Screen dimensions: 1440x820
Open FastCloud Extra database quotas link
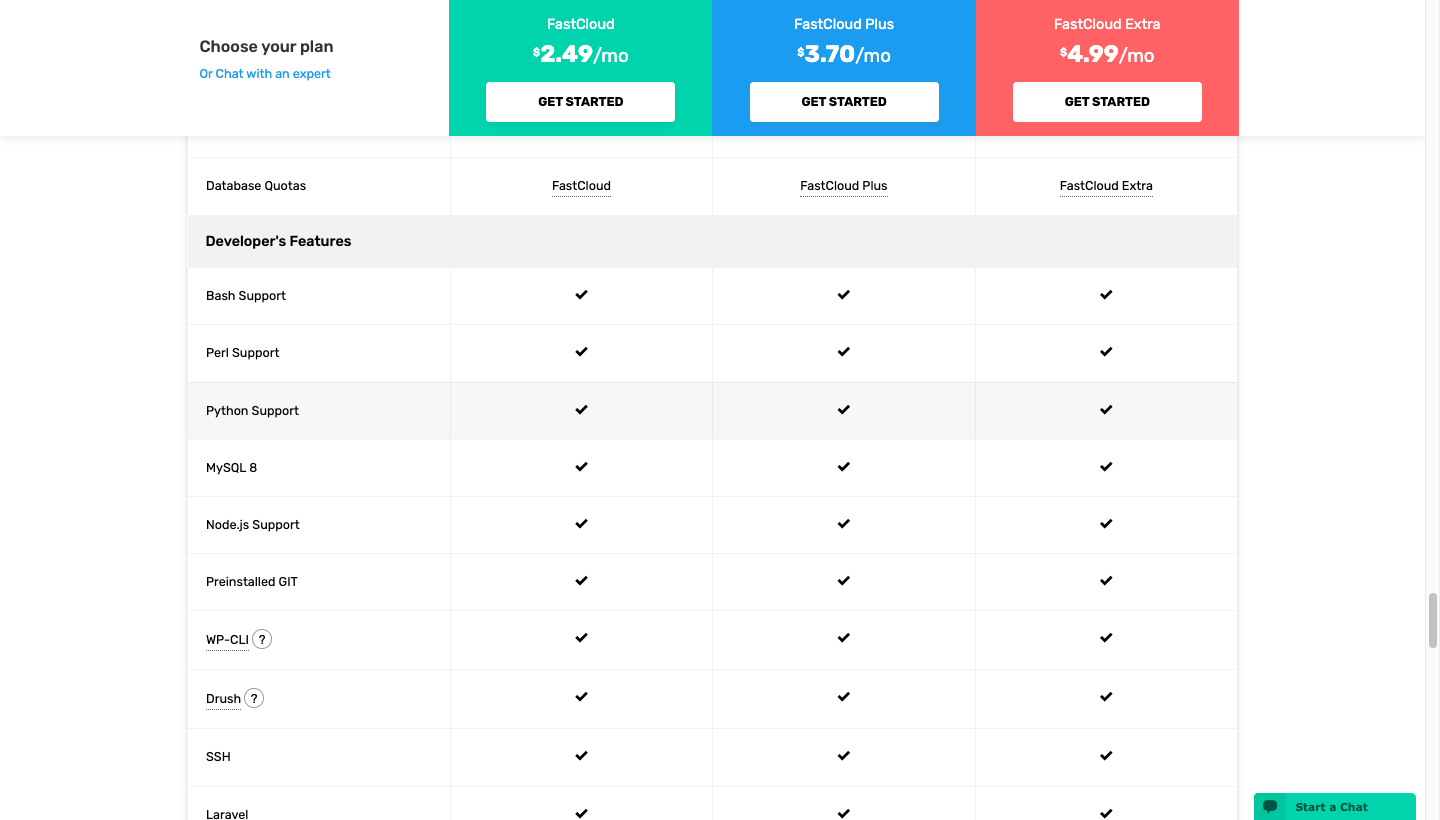tap(1106, 186)
